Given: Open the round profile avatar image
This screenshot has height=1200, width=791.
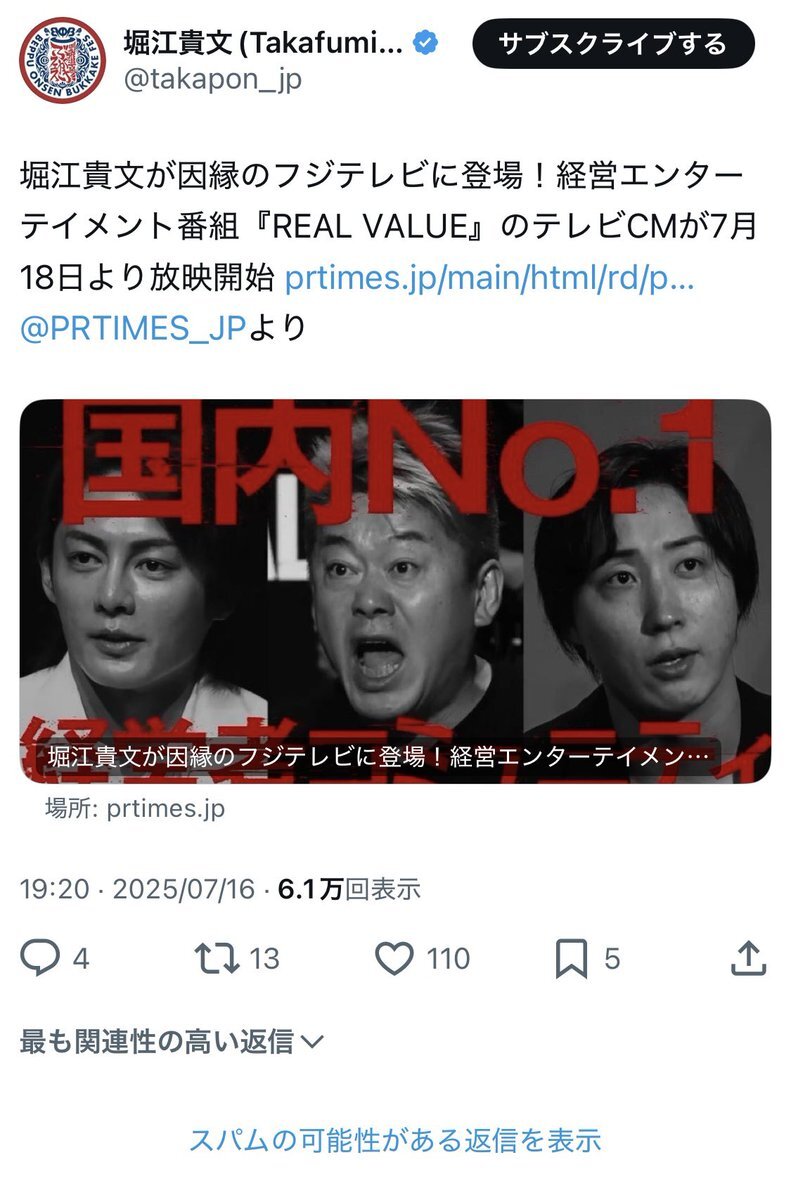Looking at the screenshot, I should (x=62, y=59).
